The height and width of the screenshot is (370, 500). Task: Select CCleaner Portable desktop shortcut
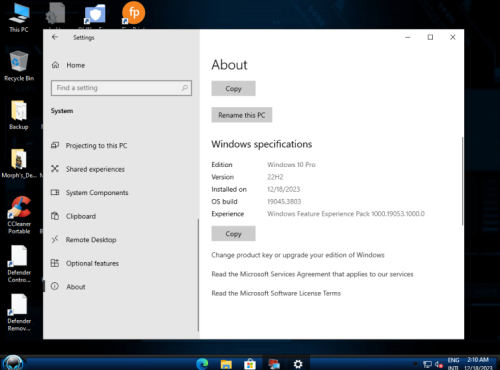point(19,215)
